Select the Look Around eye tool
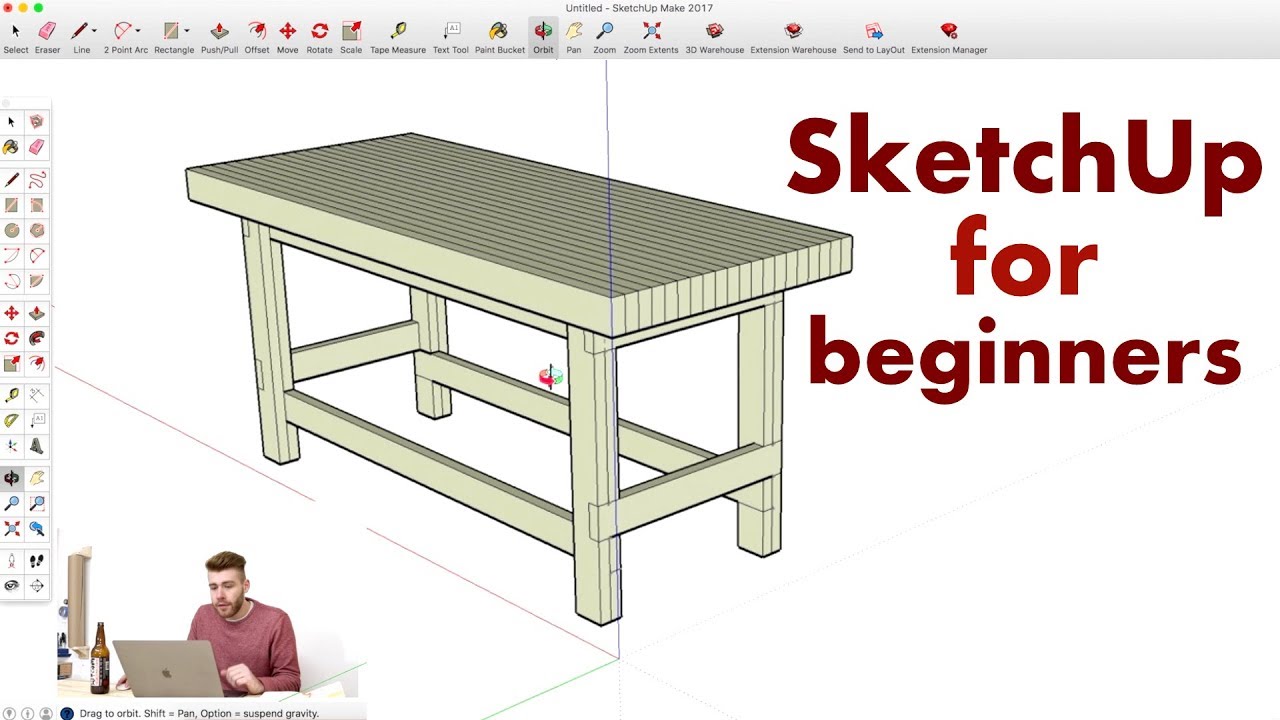The image size is (1280, 720). (x=12, y=586)
